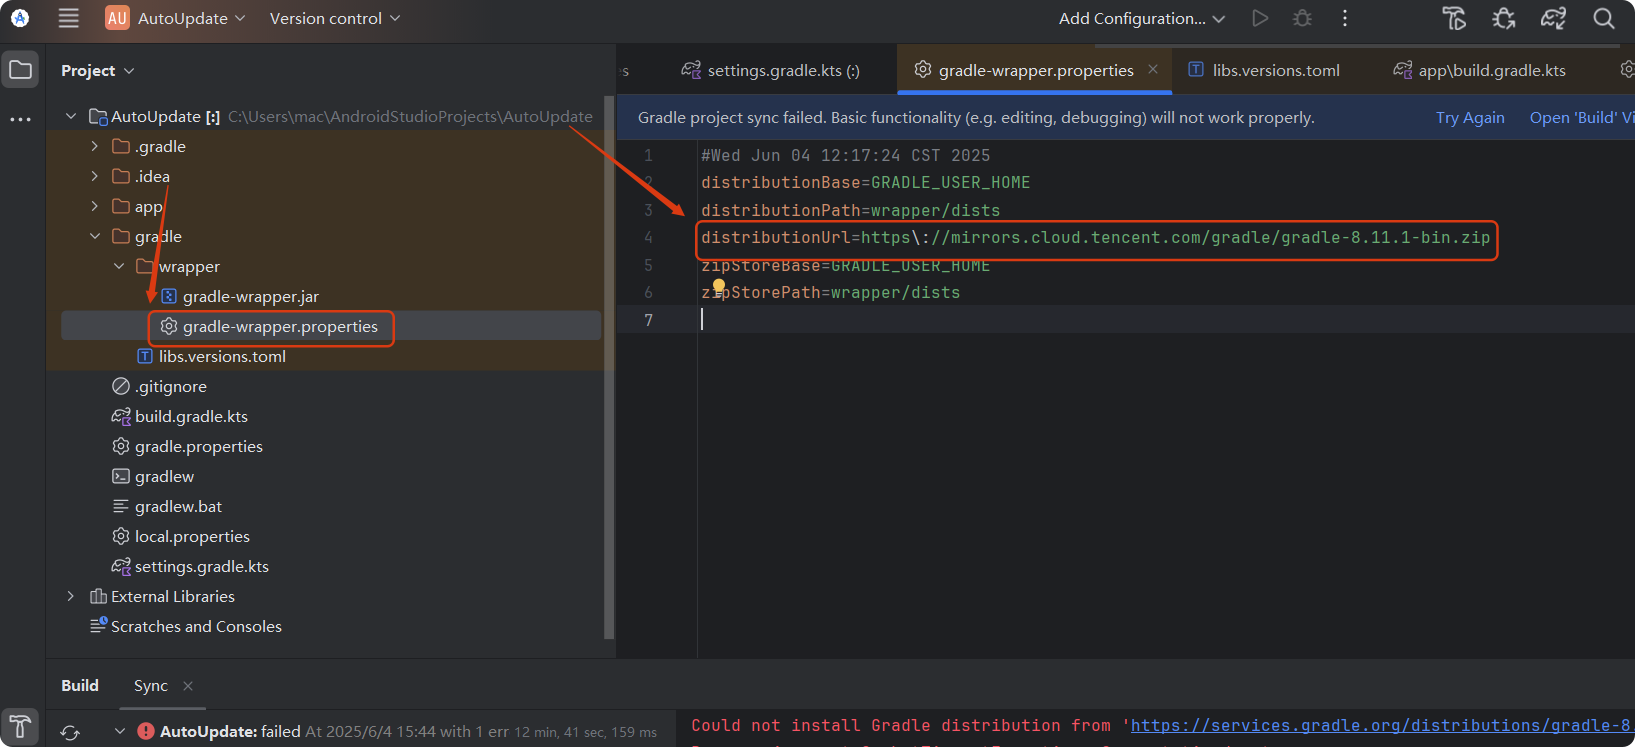Click the Android Studio logo icon
1635x747 pixels.
point(20,18)
